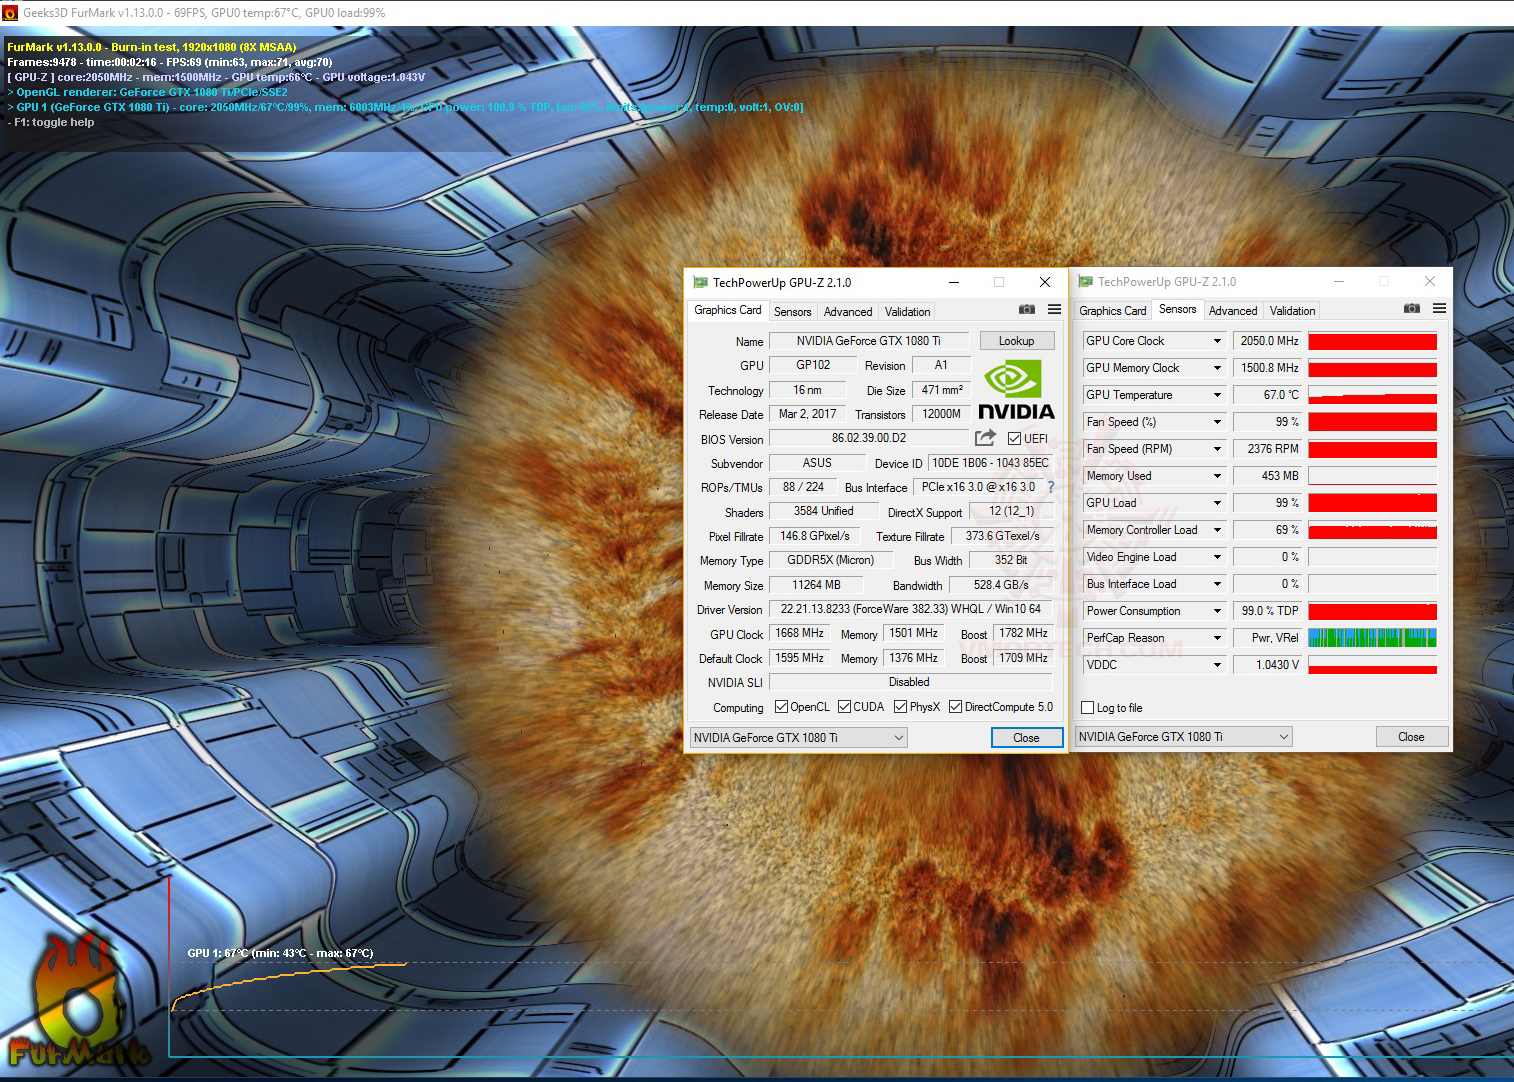Toggle the DirectCompute 5.0 checkbox
Image resolution: width=1514 pixels, height=1082 pixels.
coord(956,707)
